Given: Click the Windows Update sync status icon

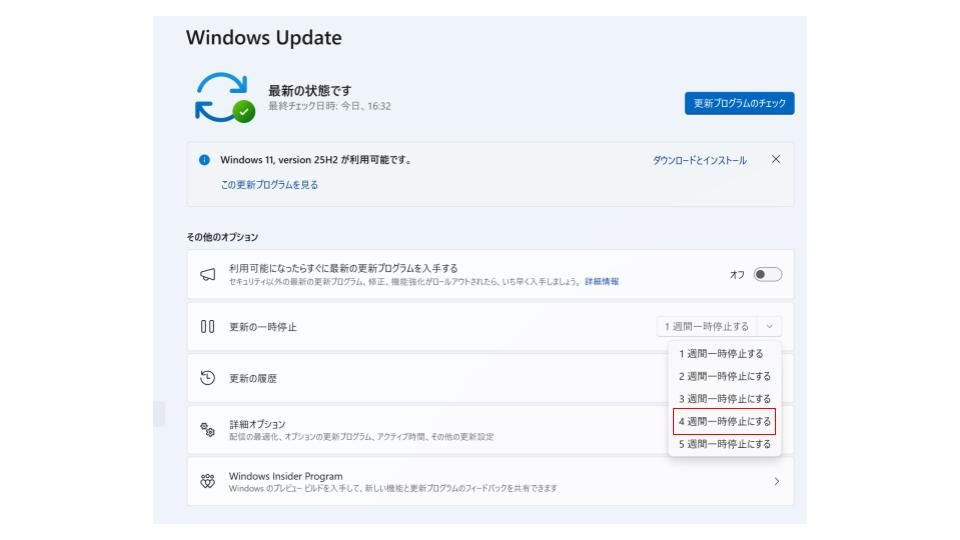Looking at the screenshot, I should pyautogui.click(x=224, y=97).
